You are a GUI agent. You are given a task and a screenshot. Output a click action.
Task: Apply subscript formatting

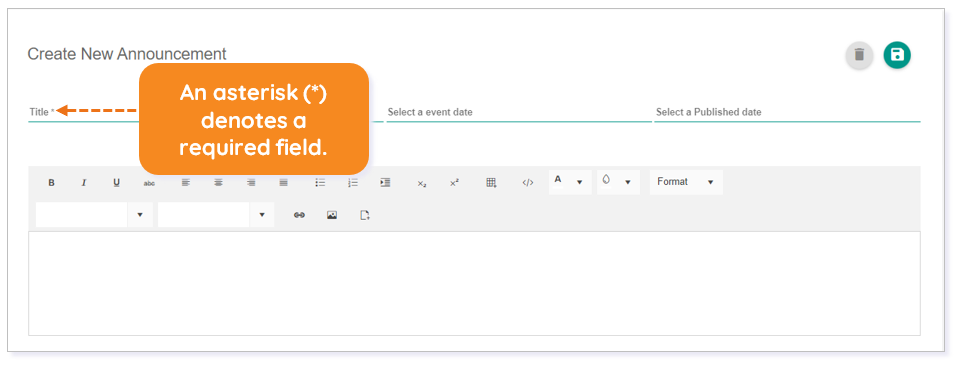coord(422,183)
